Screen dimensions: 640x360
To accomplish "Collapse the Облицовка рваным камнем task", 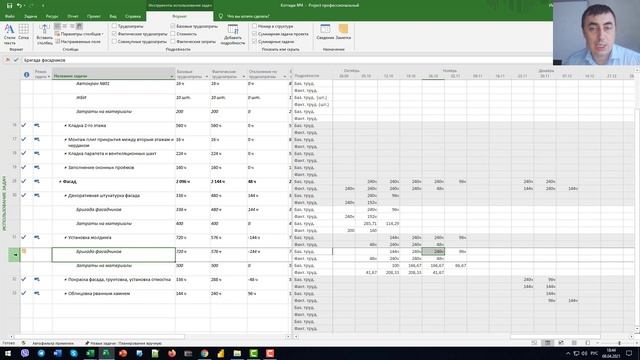I will (65, 293).
